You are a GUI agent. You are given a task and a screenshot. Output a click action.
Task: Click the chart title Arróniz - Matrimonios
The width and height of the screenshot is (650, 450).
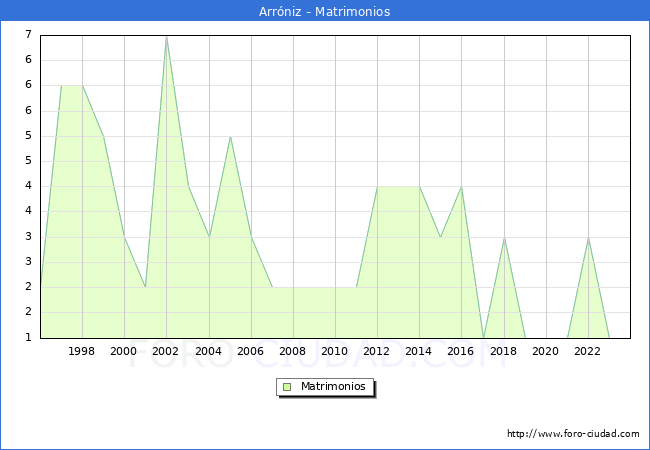pos(325,12)
